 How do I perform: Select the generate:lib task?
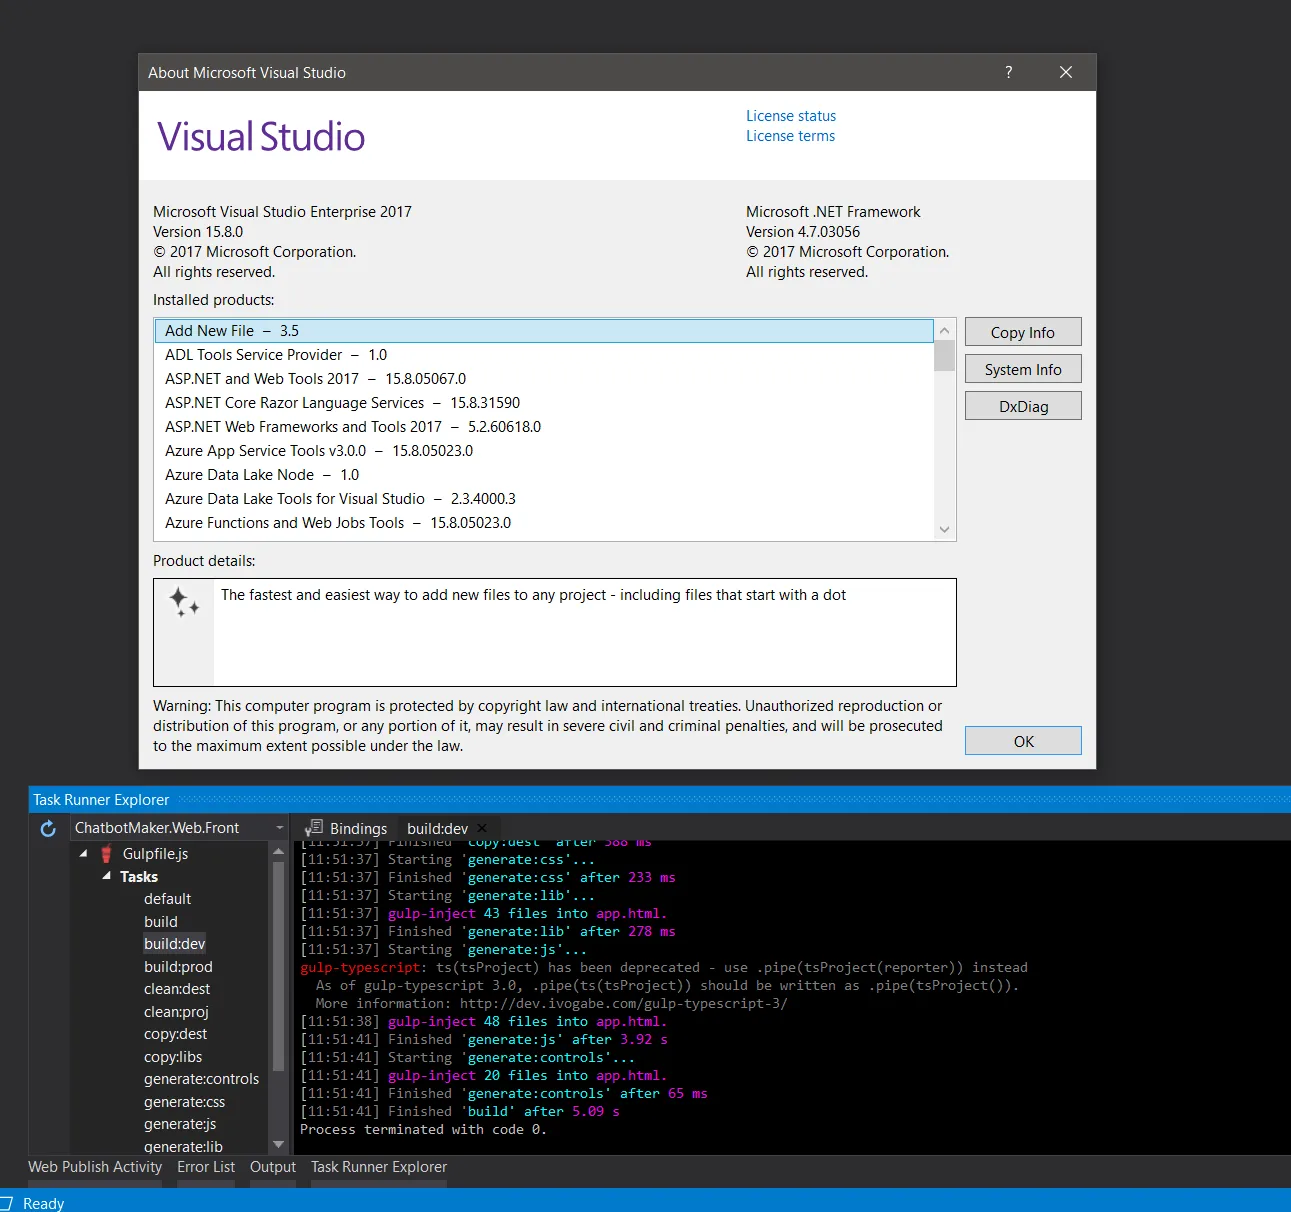click(183, 1146)
